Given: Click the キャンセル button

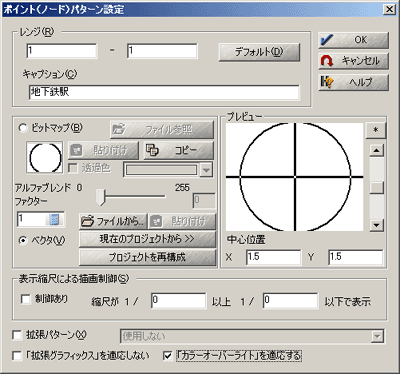Looking at the screenshot, I should [353, 61].
